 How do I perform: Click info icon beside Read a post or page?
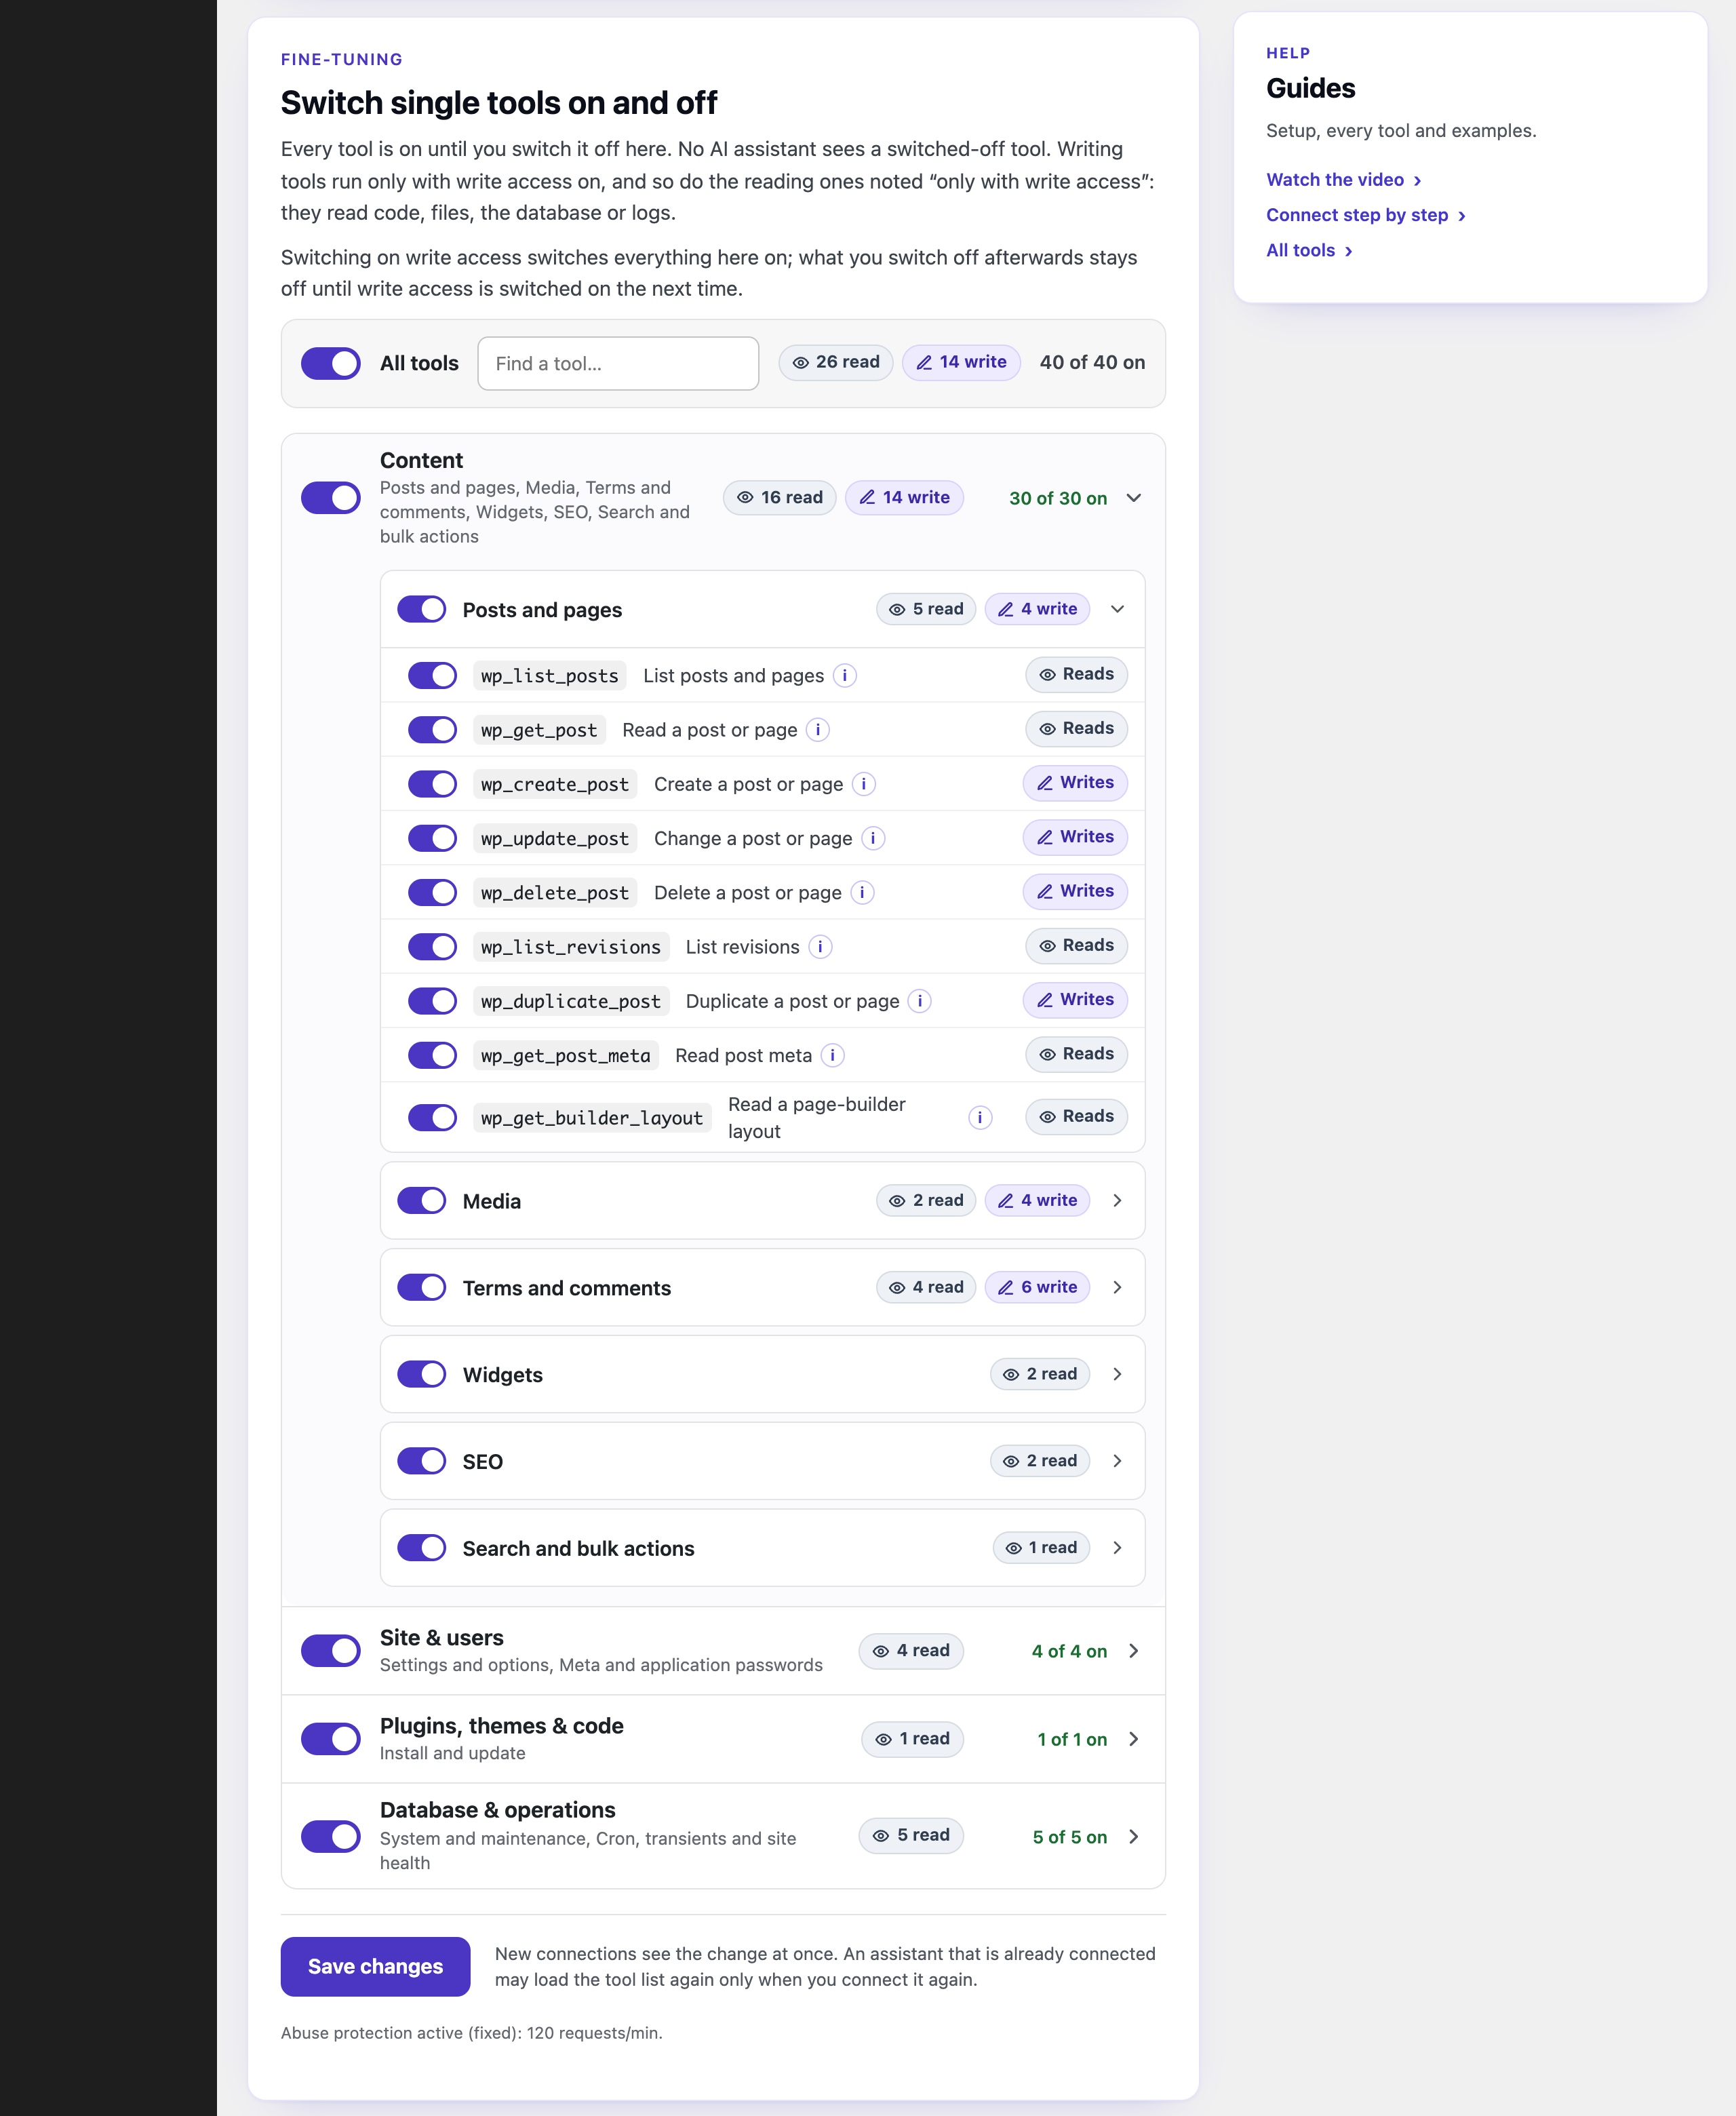click(818, 730)
